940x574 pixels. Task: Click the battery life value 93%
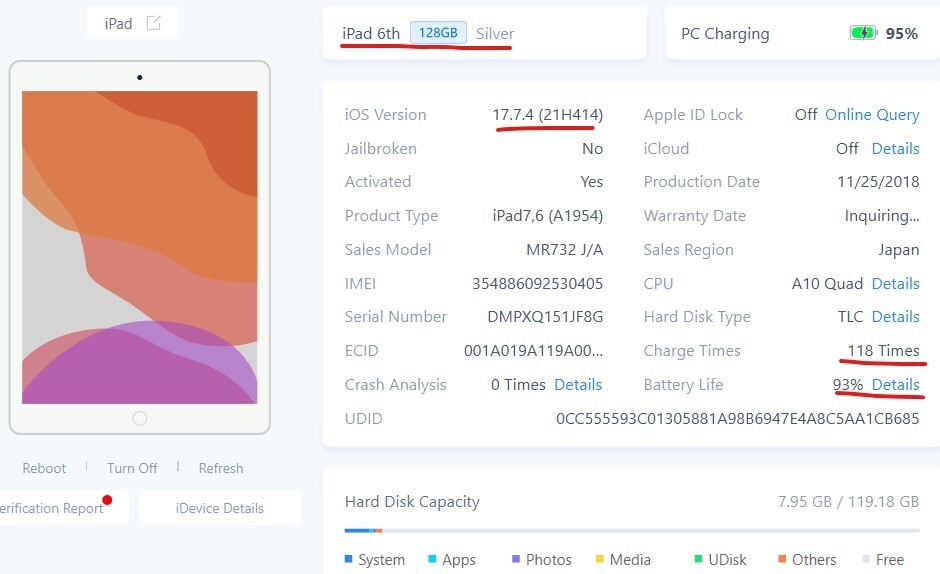848,384
